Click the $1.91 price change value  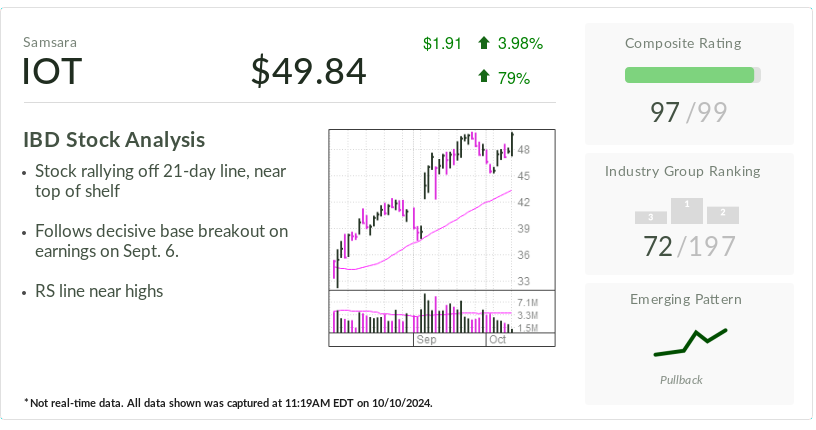[441, 43]
